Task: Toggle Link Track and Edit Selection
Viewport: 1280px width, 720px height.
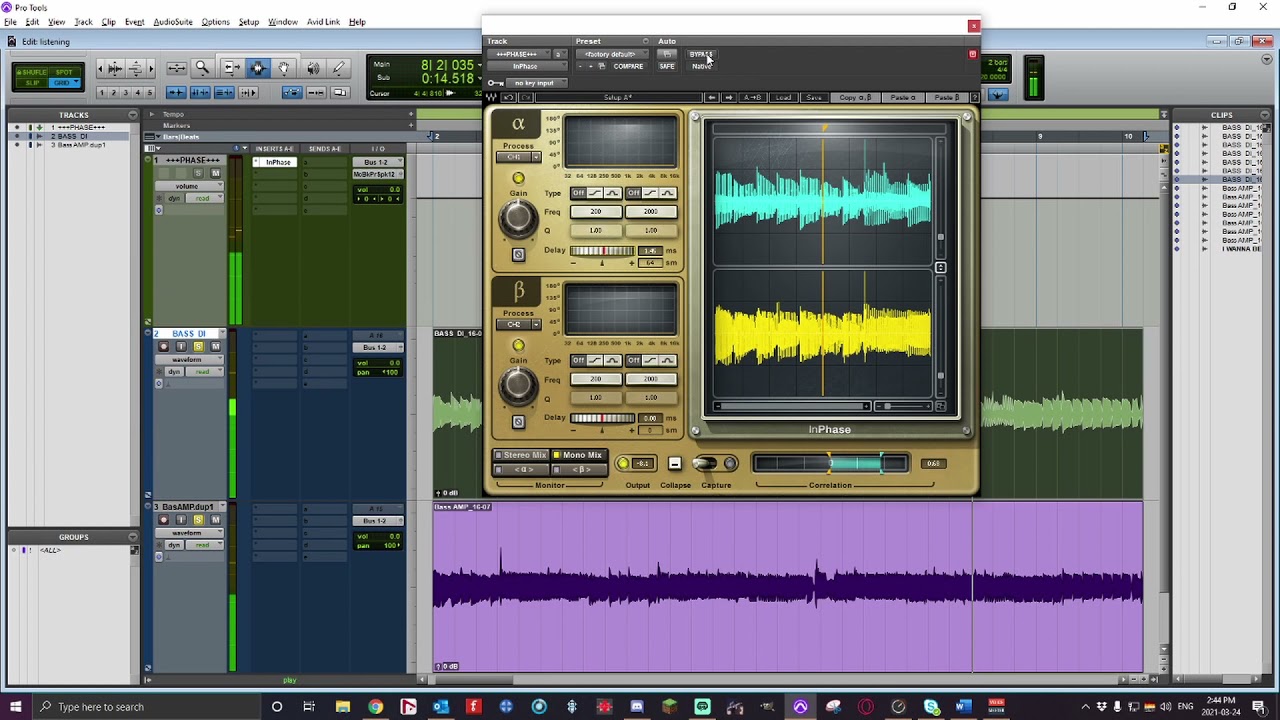Action: [x=224, y=93]
